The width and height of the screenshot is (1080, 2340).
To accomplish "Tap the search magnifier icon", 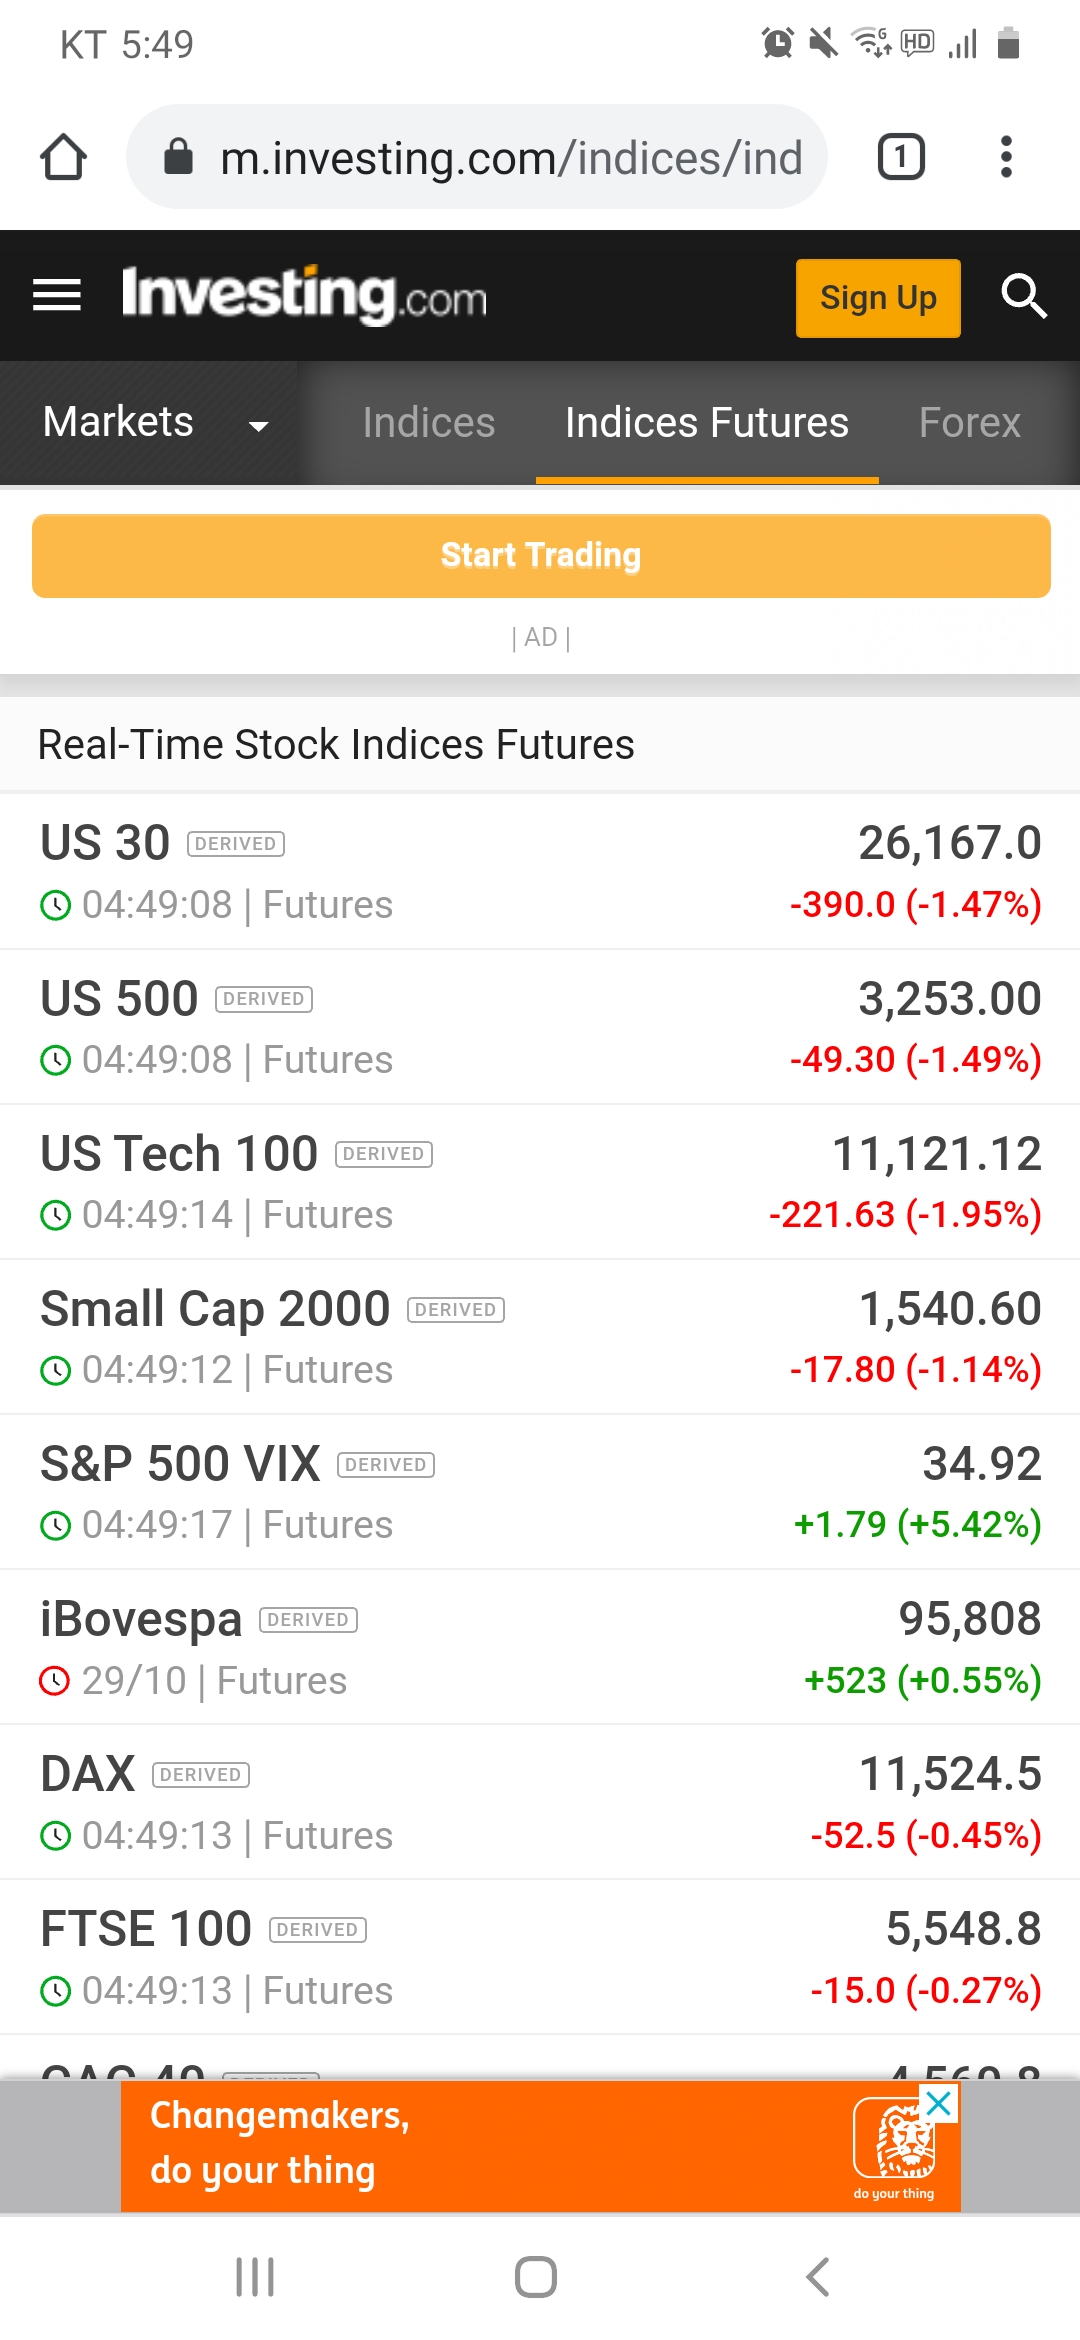I will (1023, 296).
